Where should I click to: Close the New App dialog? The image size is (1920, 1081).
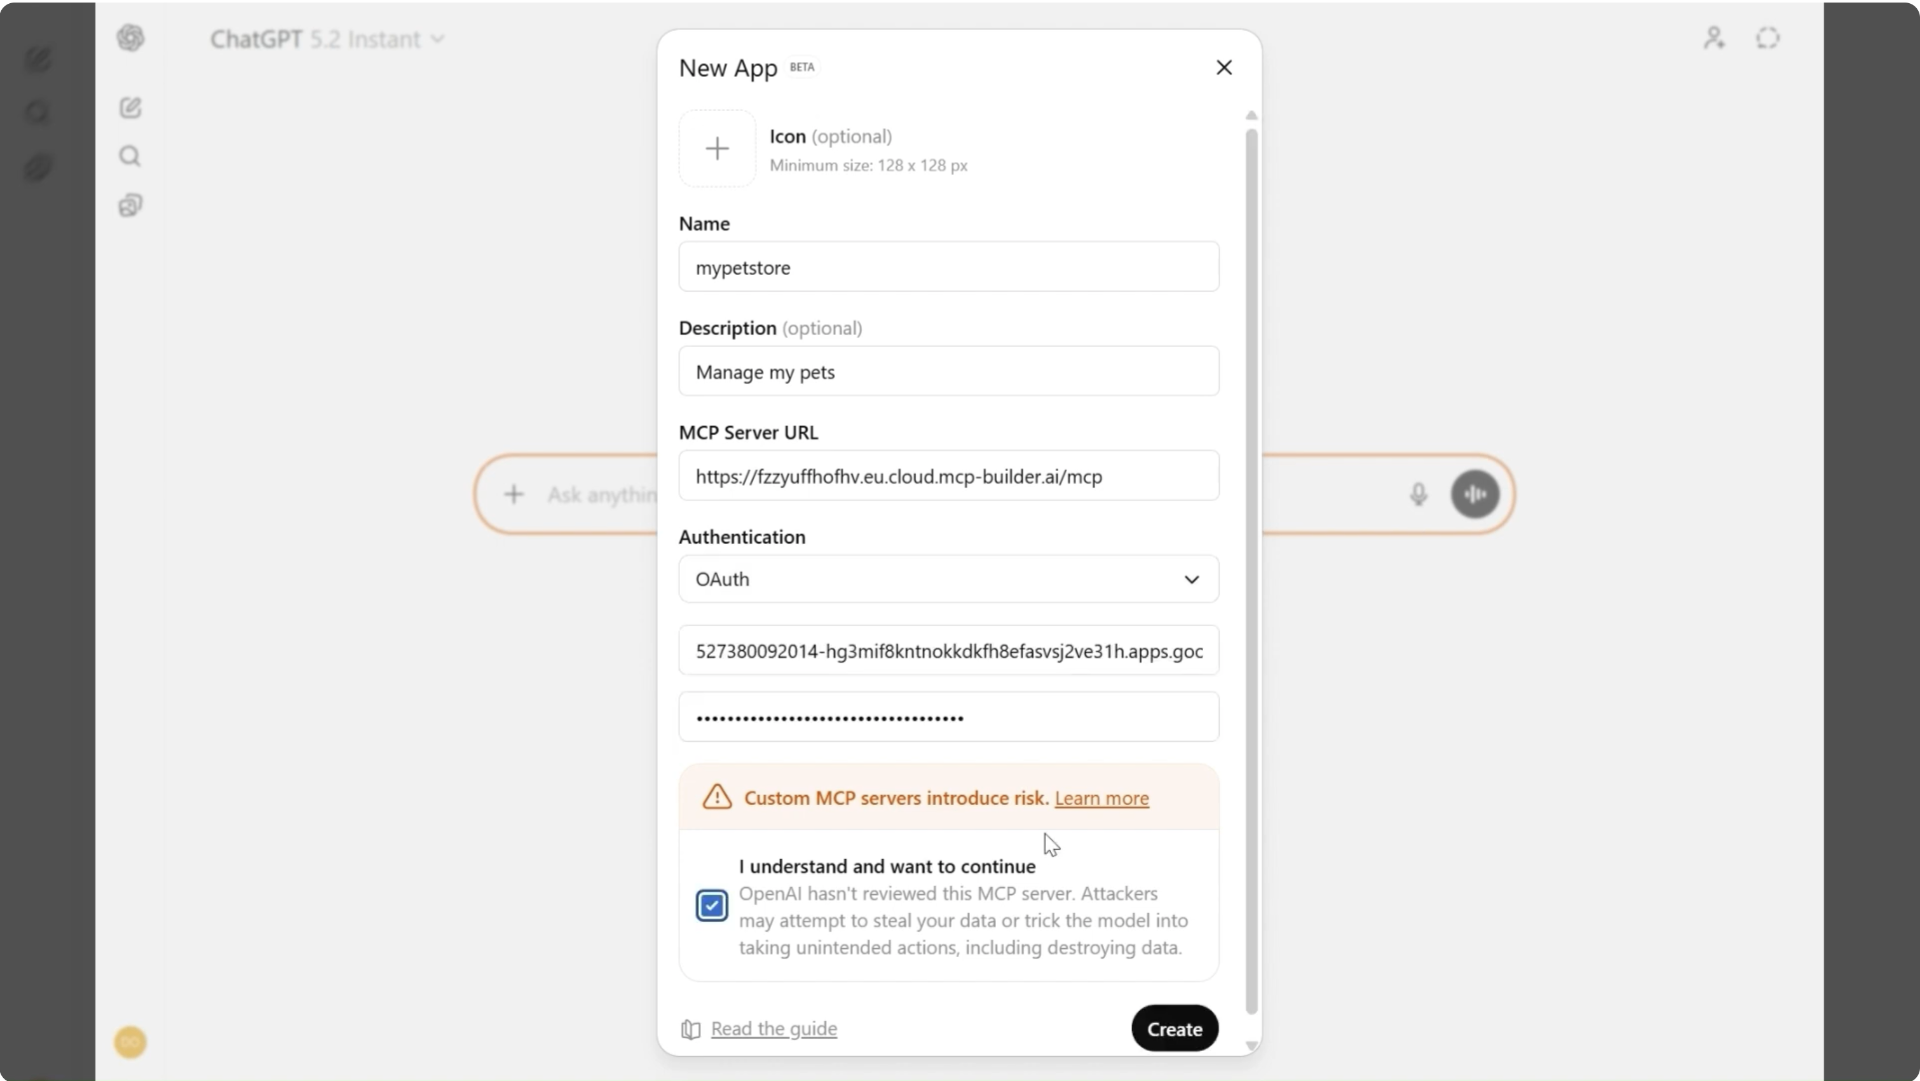click(1225, 67)
